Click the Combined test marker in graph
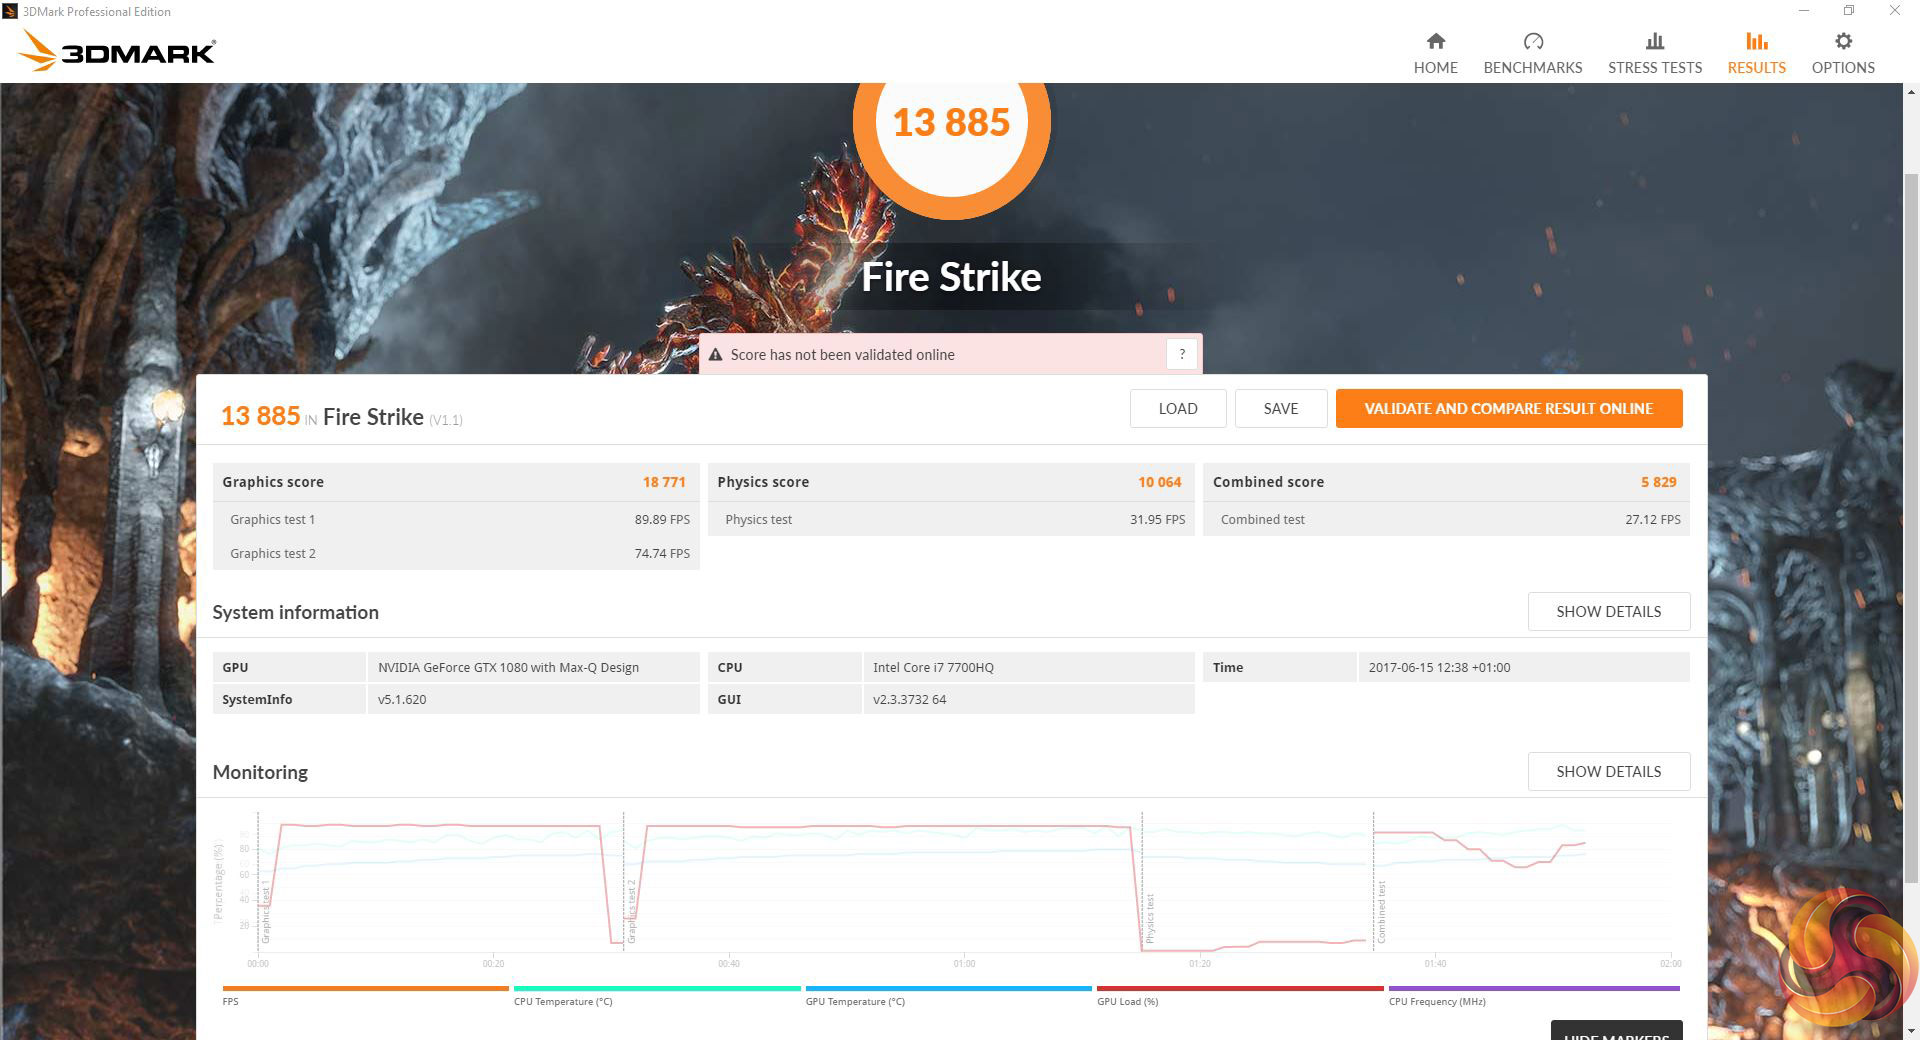Image resolution: width=1920 pixels, height=1040 pixels. [1381, 912]
